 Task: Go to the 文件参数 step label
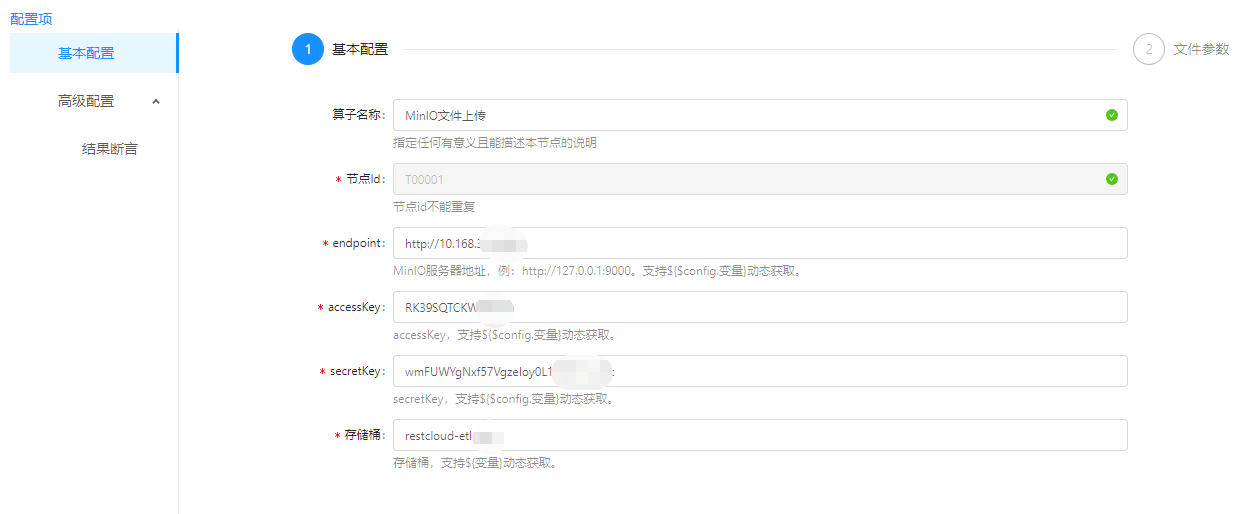[1201, 49]
